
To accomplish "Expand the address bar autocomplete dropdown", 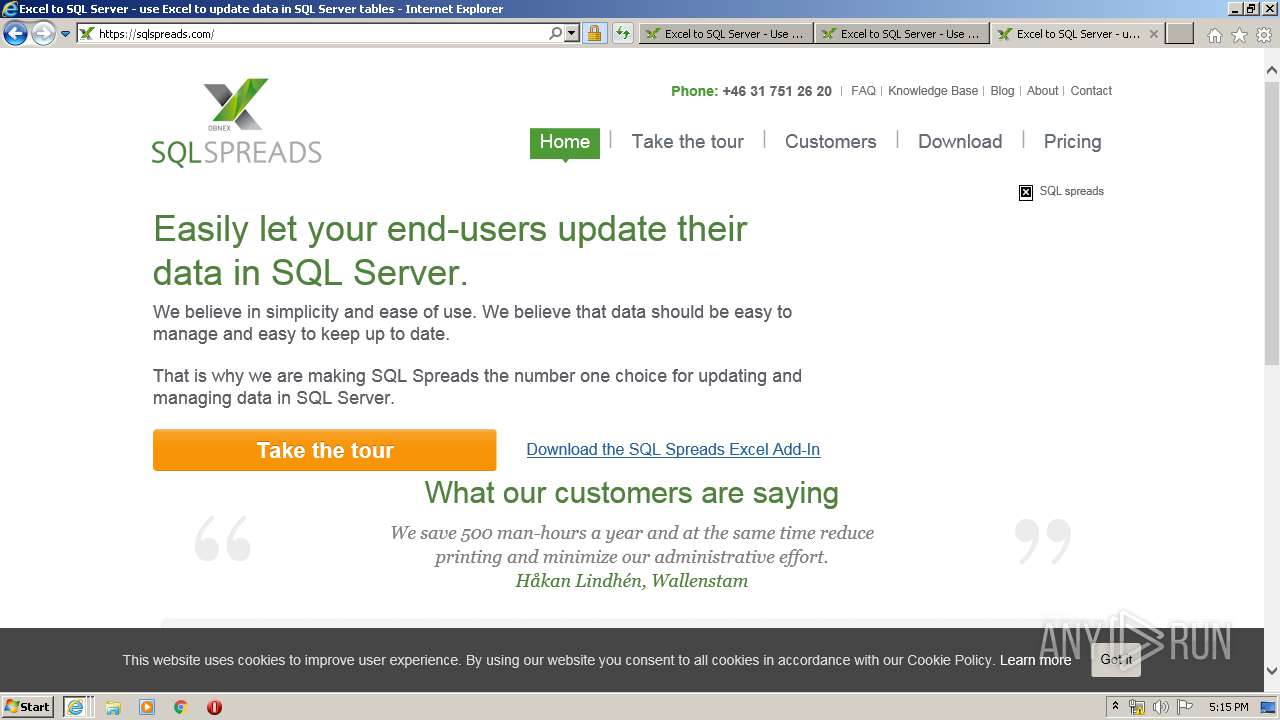I will [572, 33].
